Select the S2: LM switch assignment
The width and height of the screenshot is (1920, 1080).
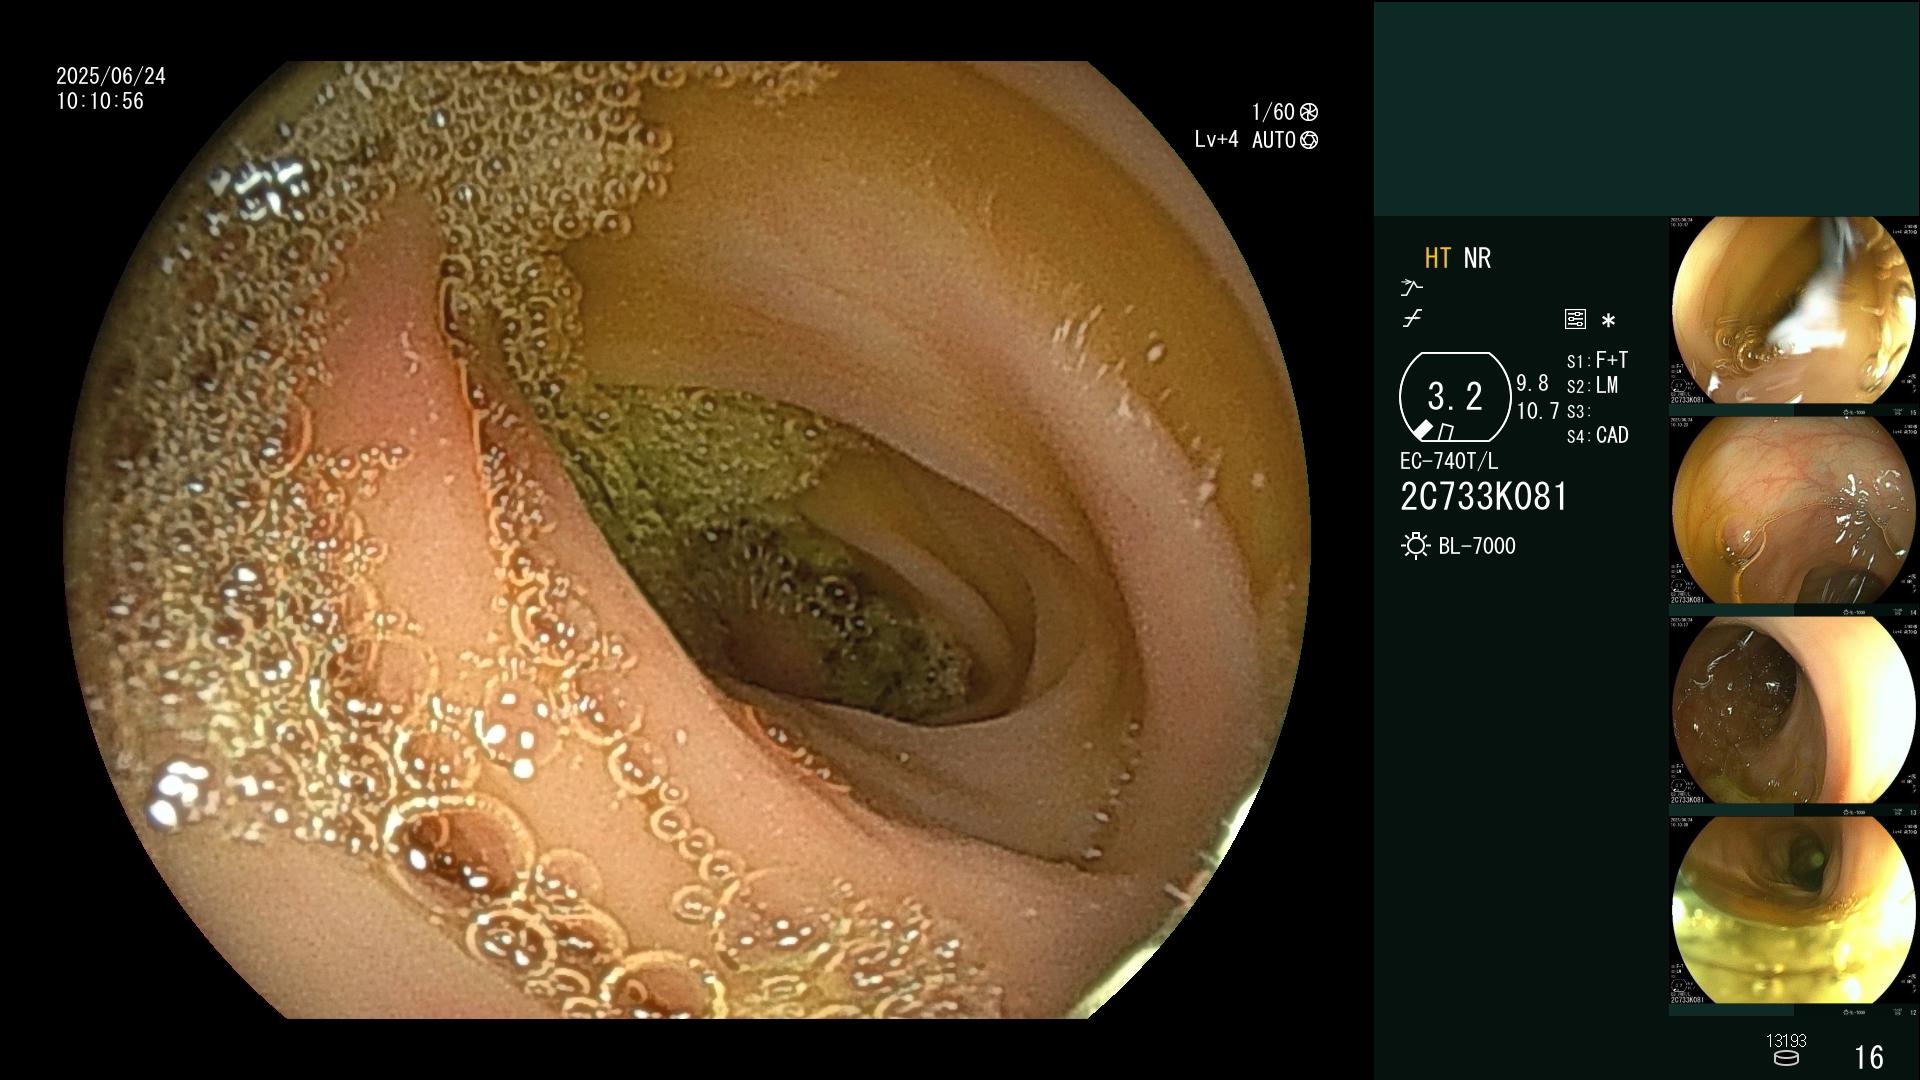[1592, 386]
